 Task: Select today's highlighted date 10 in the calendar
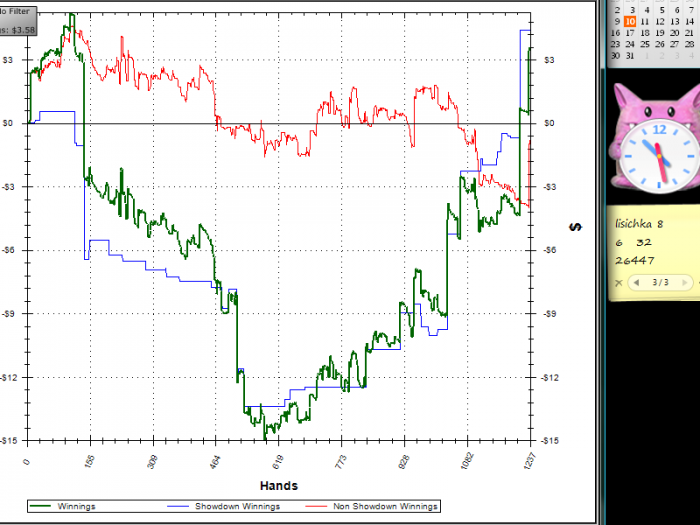coord(630,21)
